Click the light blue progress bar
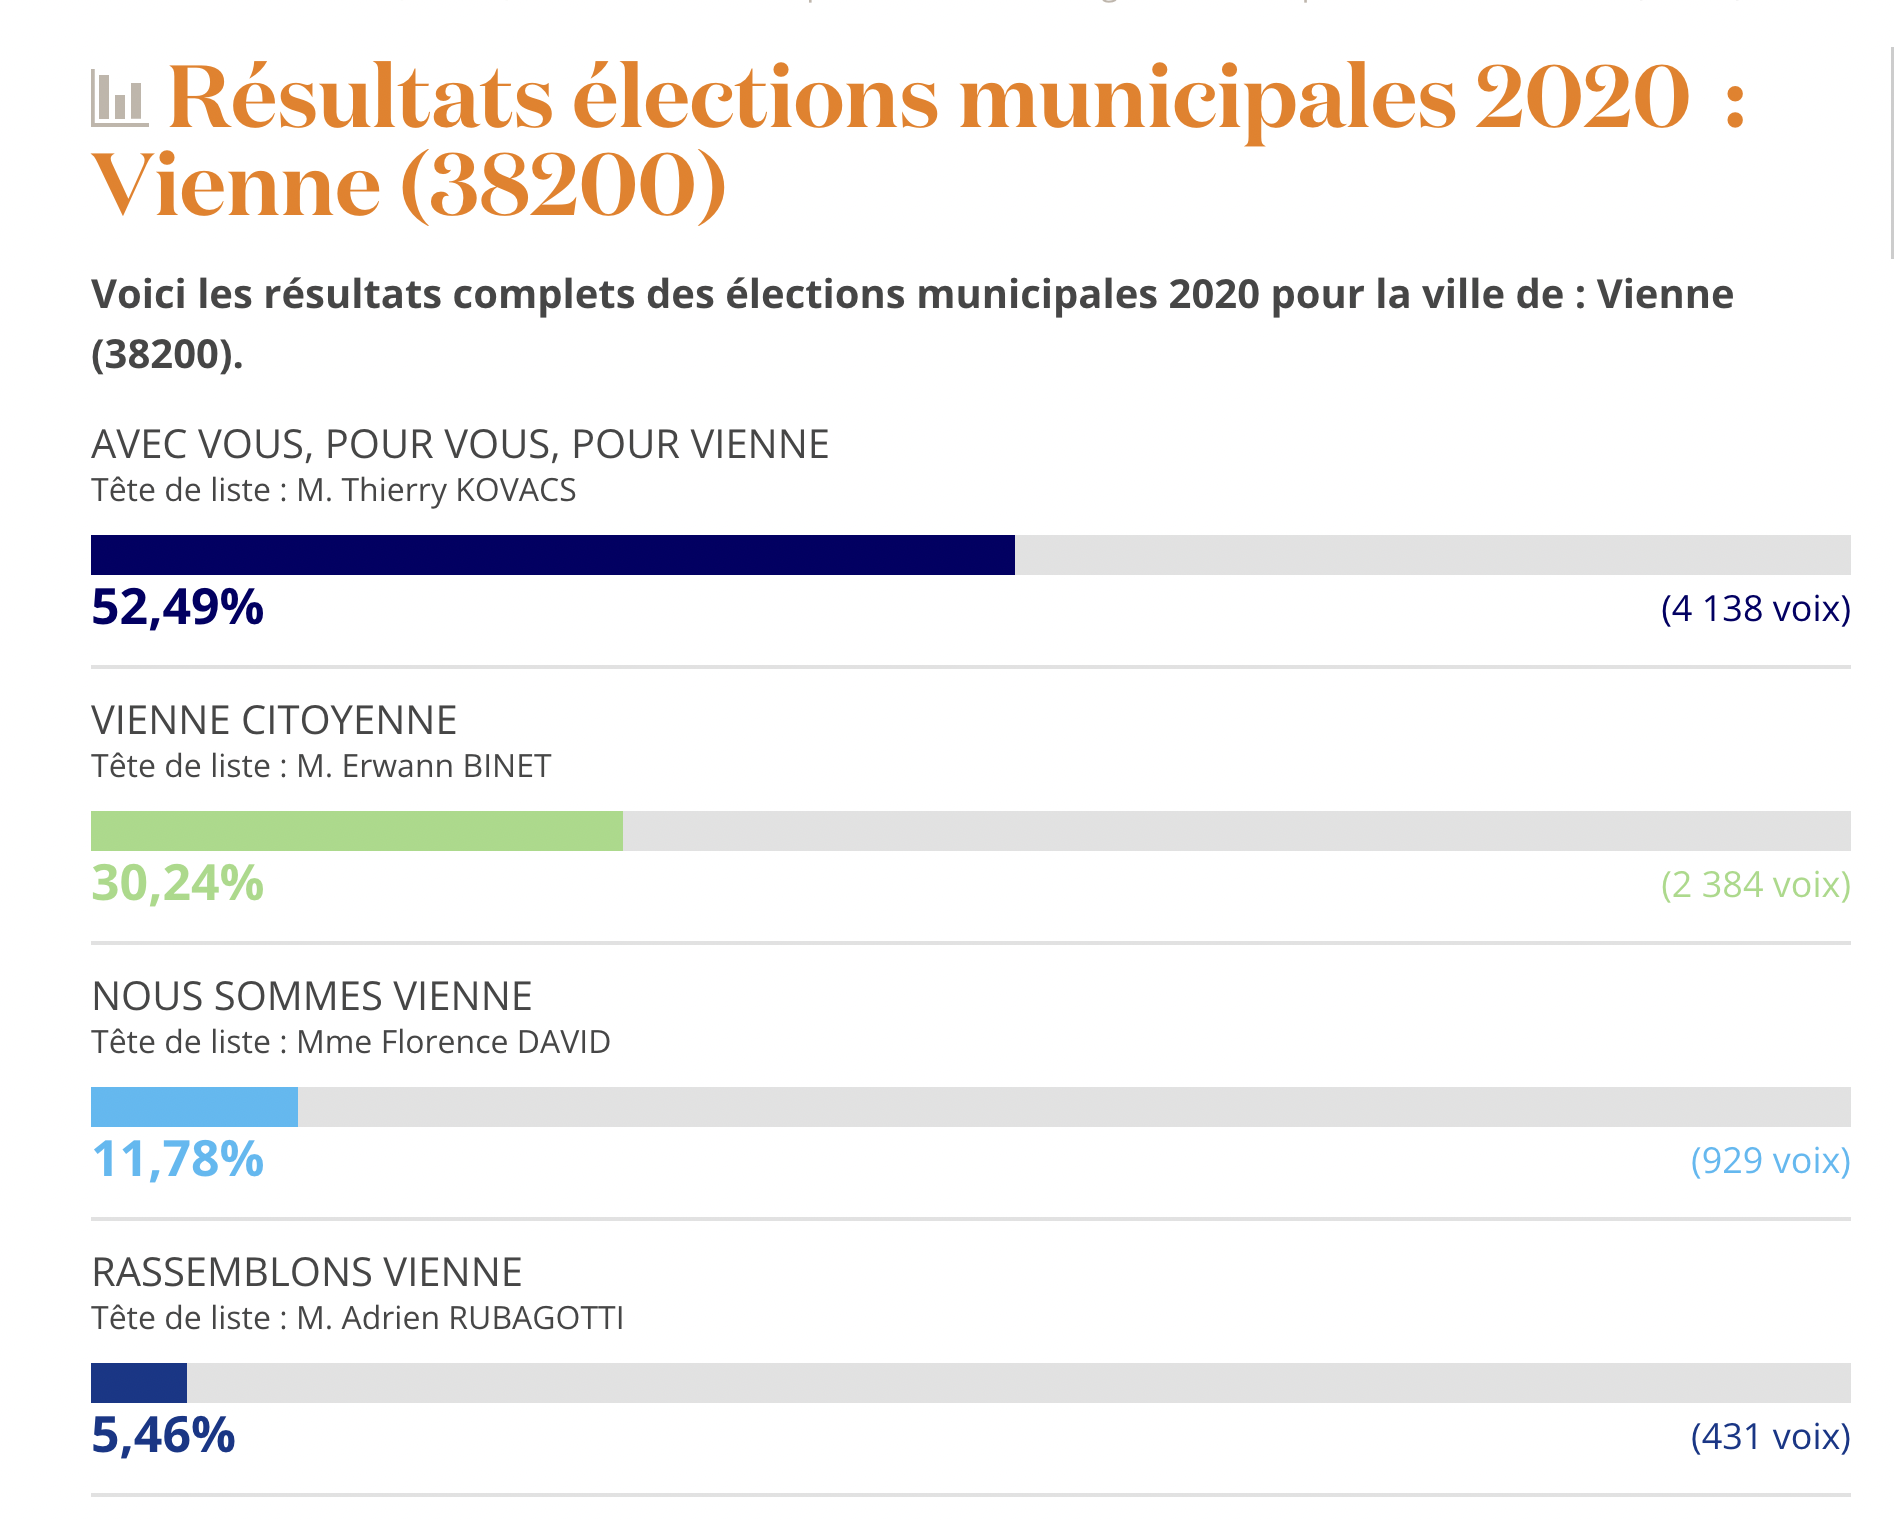This screenshot has width=1894, height=1520. (194, 1107)
